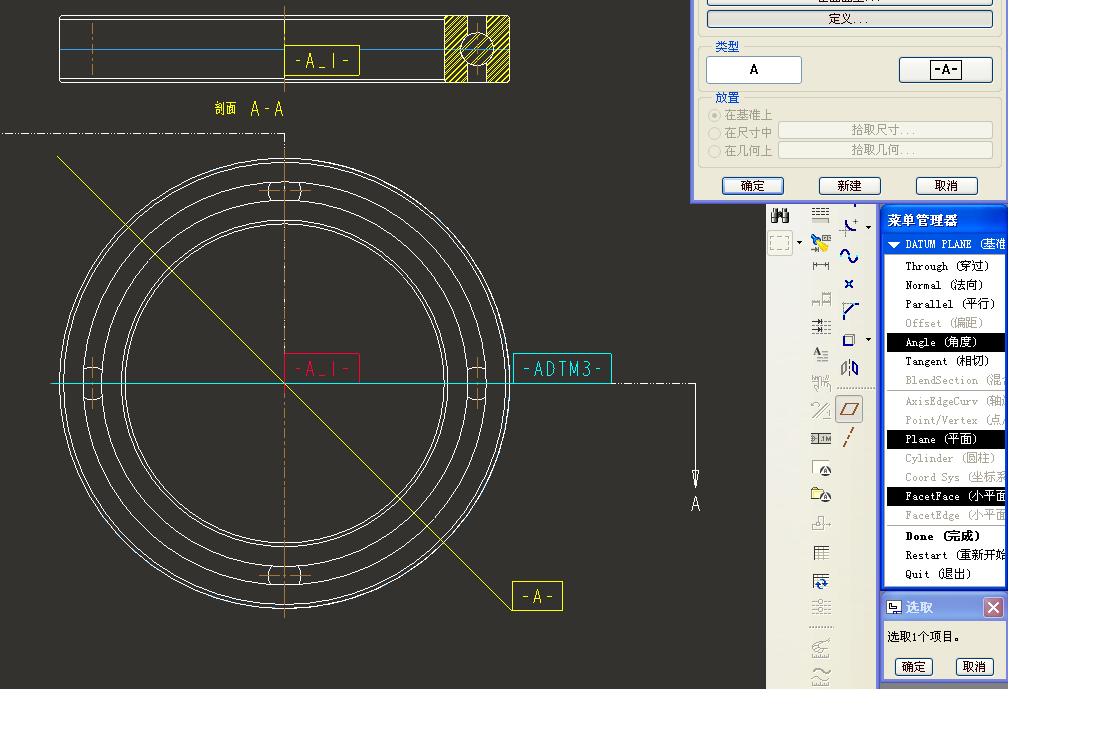Screen dimensions: 1097x729
Task: Select Plane (平面) option
Action: 946,439
